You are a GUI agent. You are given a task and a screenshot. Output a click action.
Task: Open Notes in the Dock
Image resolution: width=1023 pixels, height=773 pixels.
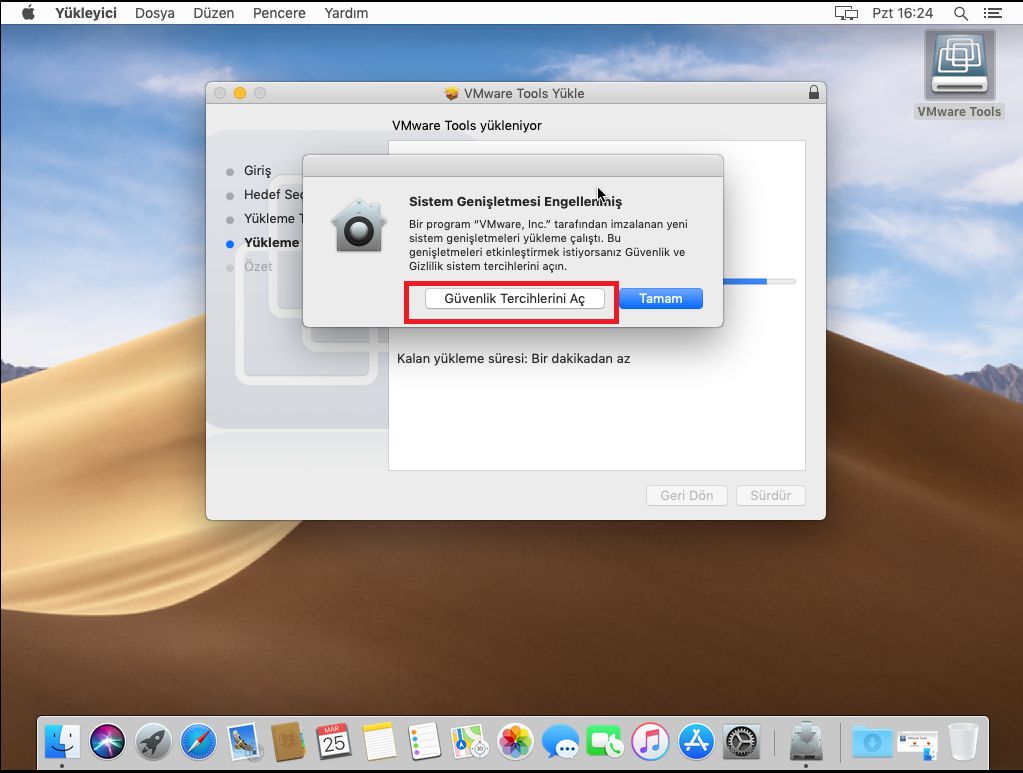pyautogui.click(x=379, y=742)
